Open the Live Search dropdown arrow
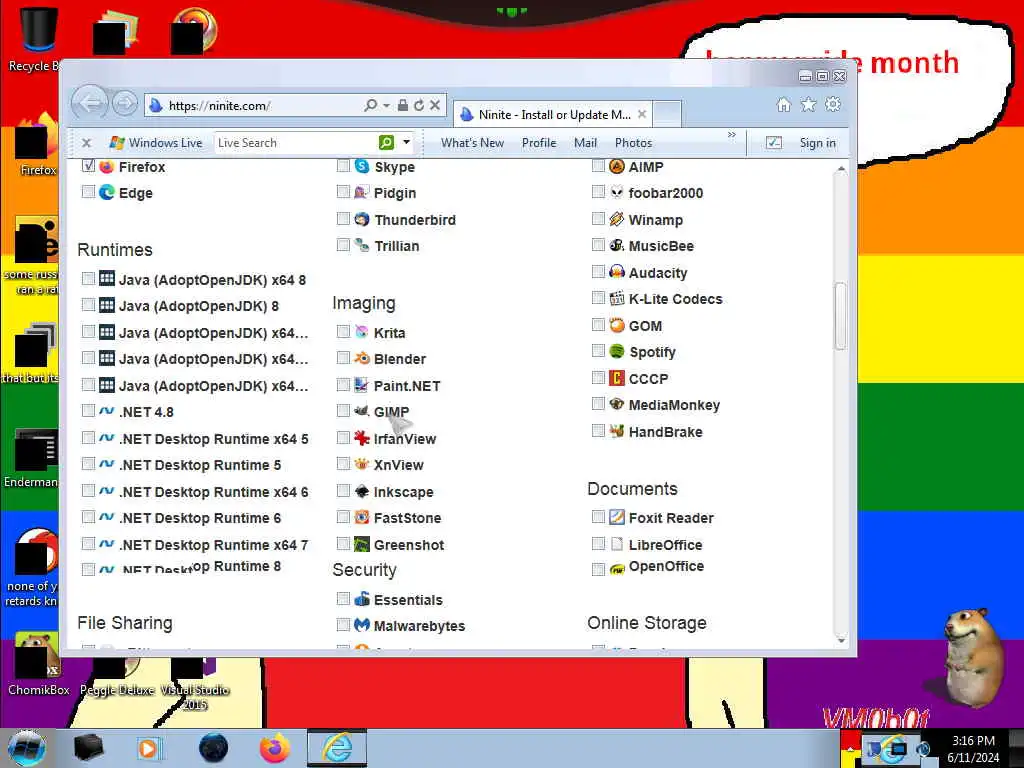Image resolution: width=1024 pixels, height=768 pixels. (406, 142)
